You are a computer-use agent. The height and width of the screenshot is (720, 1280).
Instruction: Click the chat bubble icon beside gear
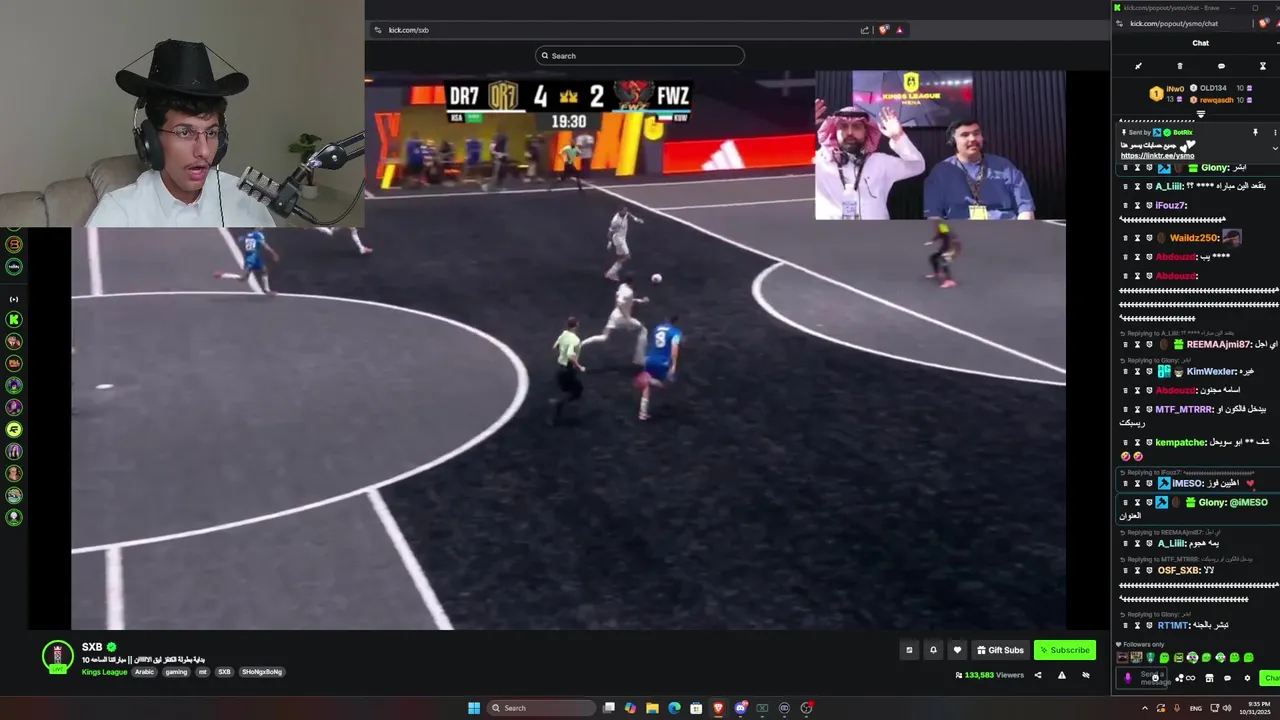(1228, 678)
